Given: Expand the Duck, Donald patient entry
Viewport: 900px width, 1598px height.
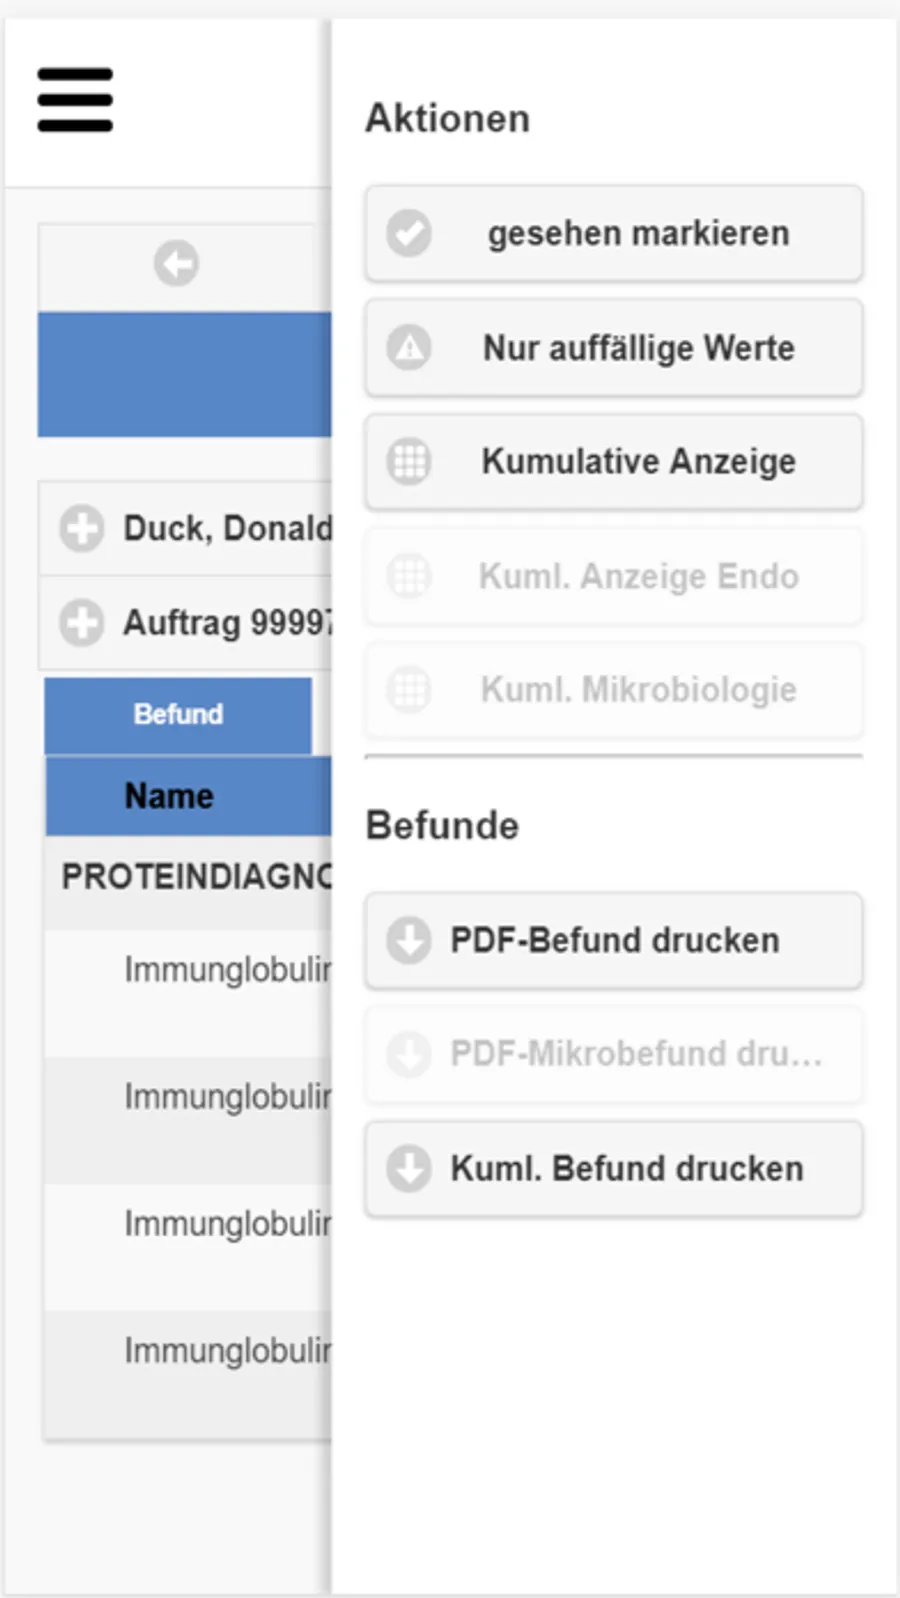Looking at the screenshot, I should 81,528.
